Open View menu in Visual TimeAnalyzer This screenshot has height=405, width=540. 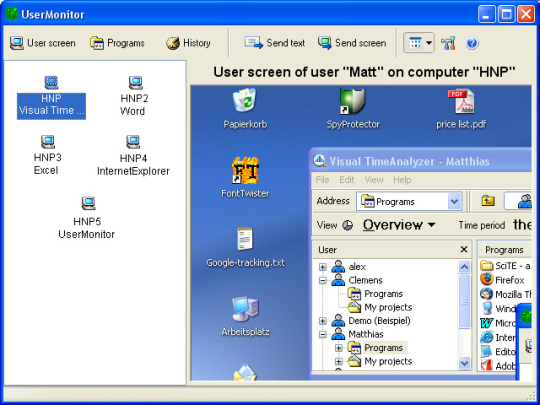click(374, 180)
